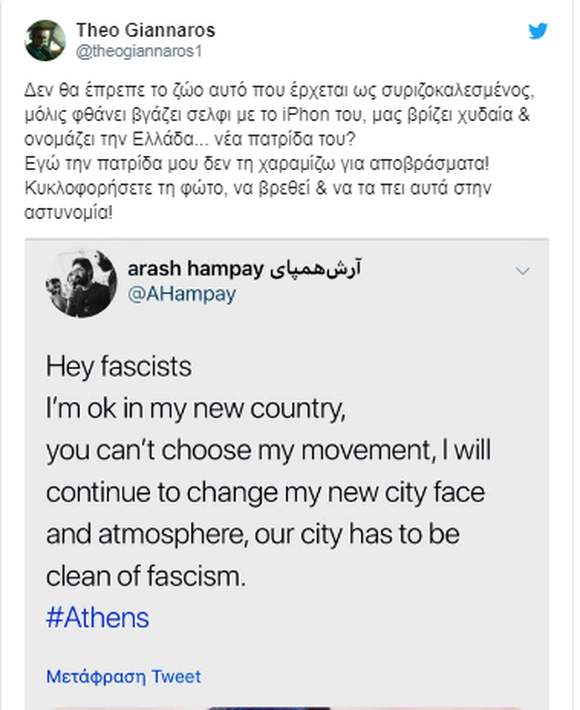
Task: Click the line I'm ok in my new country
Action: click(196, 408)
